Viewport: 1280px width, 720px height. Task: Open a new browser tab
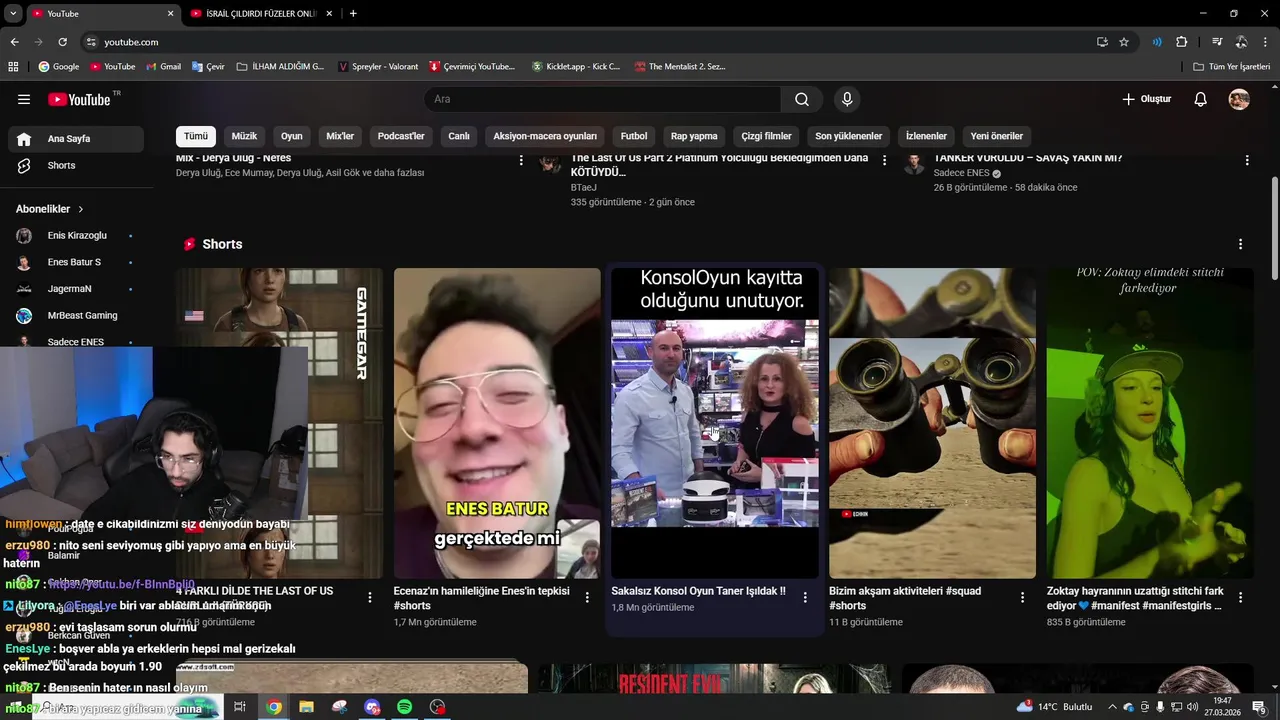(x=353, y=13)
